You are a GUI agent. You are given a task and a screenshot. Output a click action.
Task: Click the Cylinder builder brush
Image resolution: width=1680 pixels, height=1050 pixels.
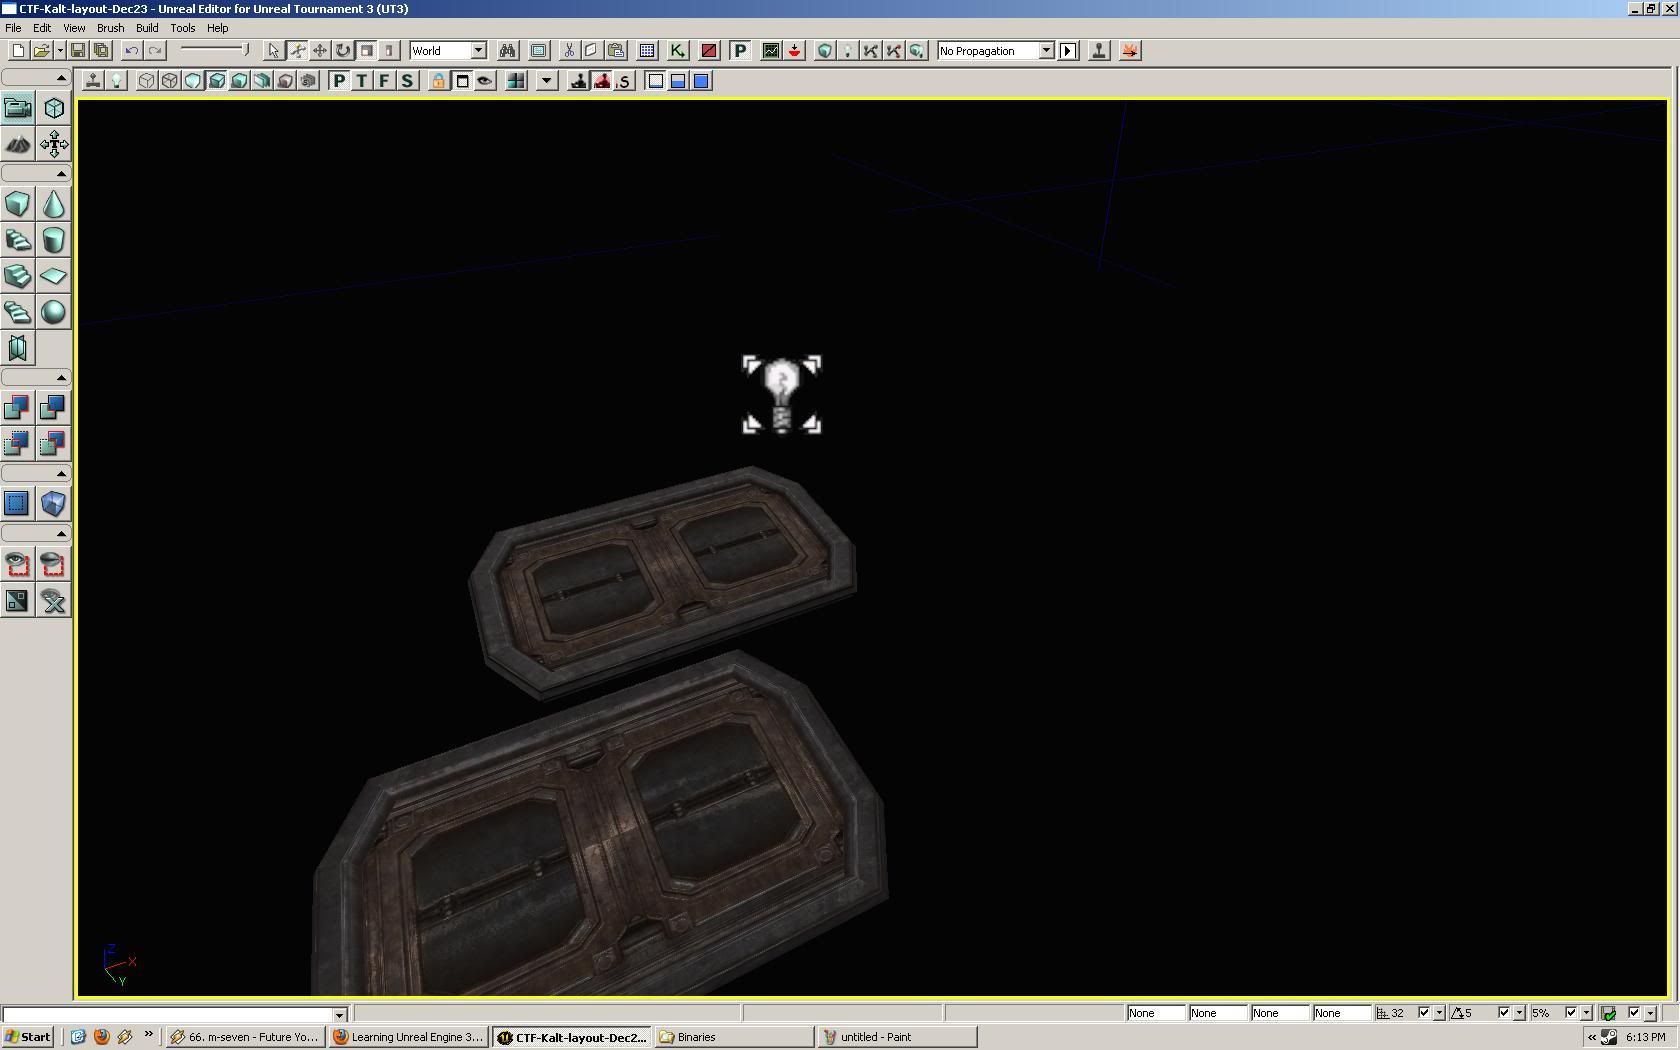[x=54, y=240]
